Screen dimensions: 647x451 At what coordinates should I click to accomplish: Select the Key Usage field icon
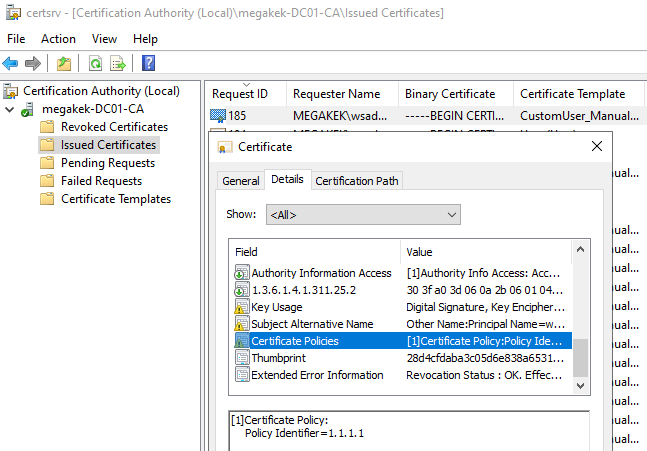240,307
